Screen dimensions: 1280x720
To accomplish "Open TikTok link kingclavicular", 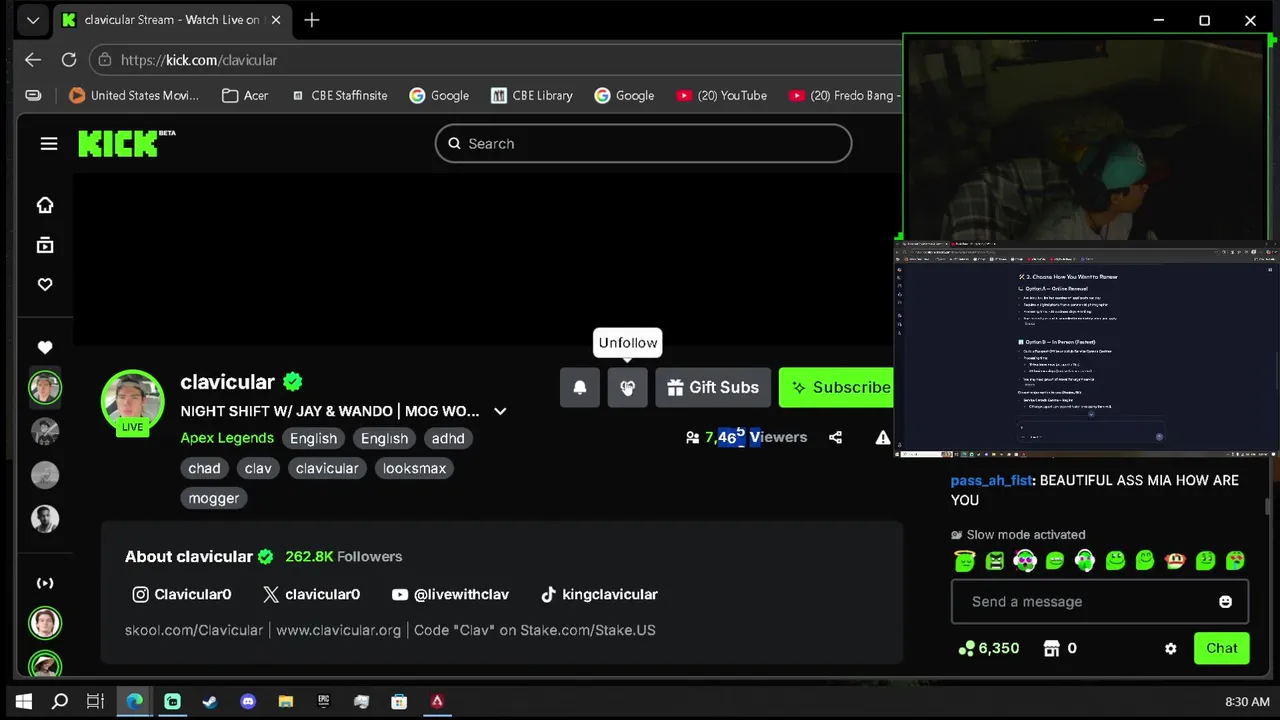I will (598, 594).
